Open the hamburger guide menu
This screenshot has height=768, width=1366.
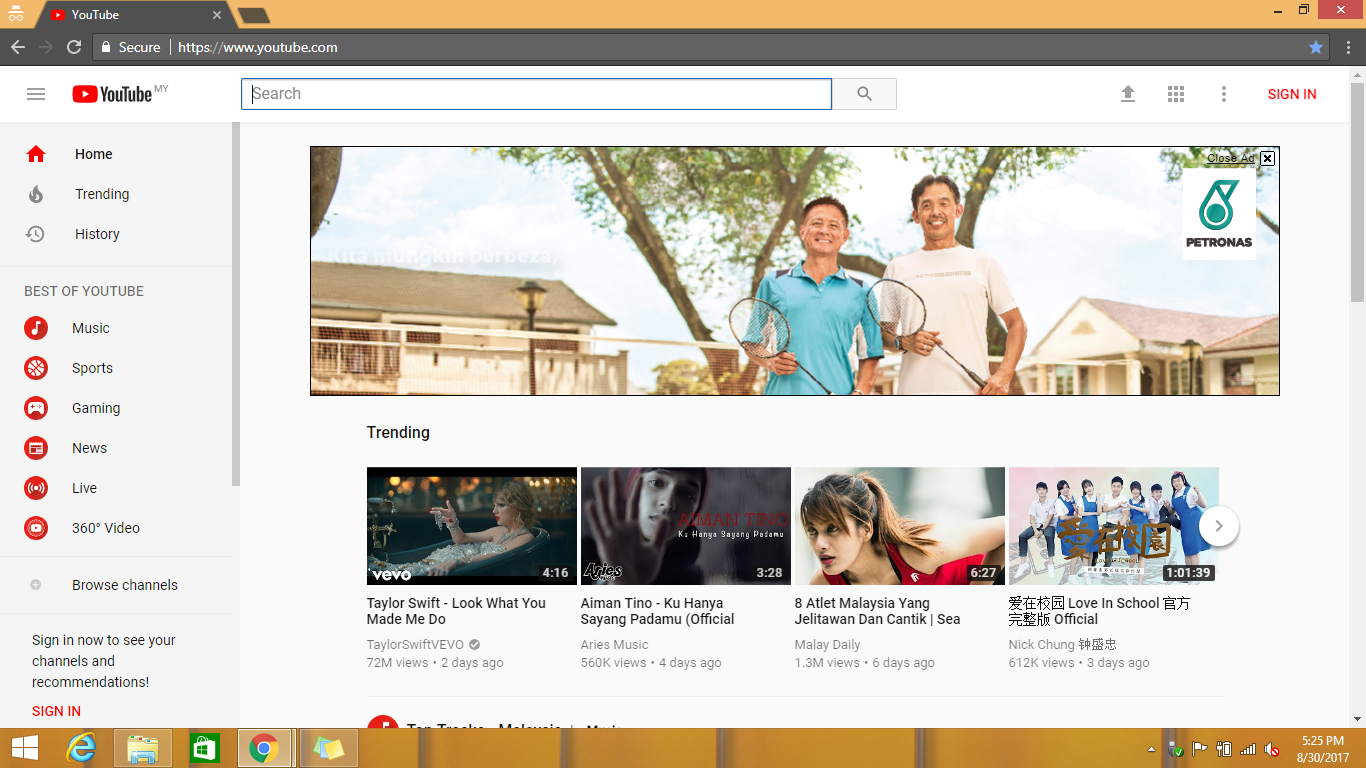point(36,94)
